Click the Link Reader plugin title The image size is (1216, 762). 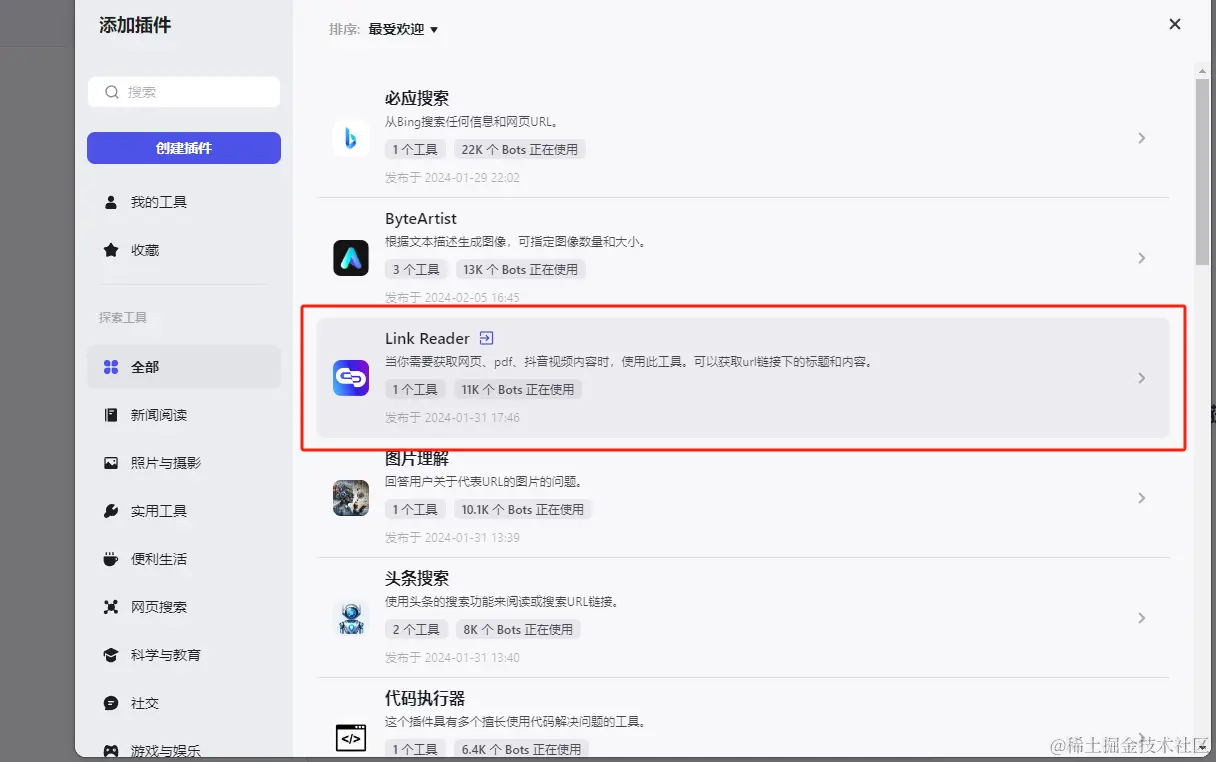[427, 338]
